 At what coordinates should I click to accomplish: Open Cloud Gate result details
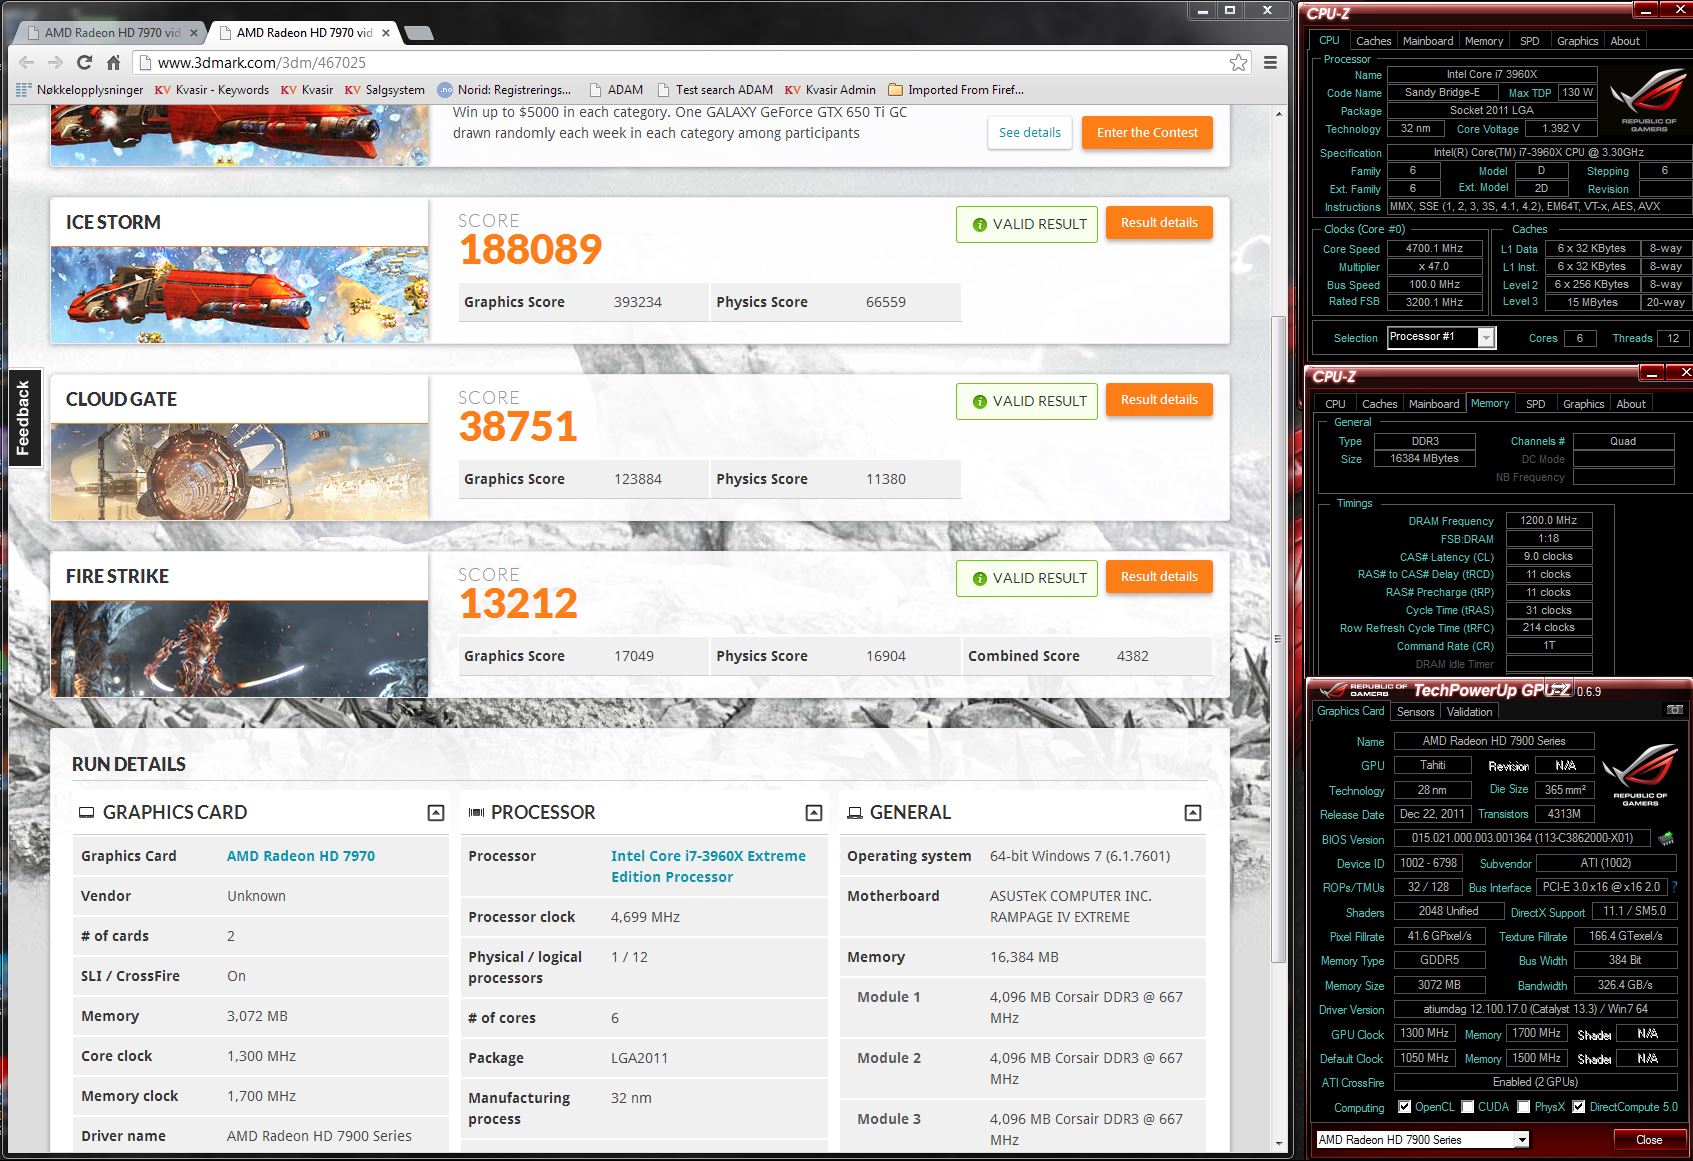pos(1159,400)
